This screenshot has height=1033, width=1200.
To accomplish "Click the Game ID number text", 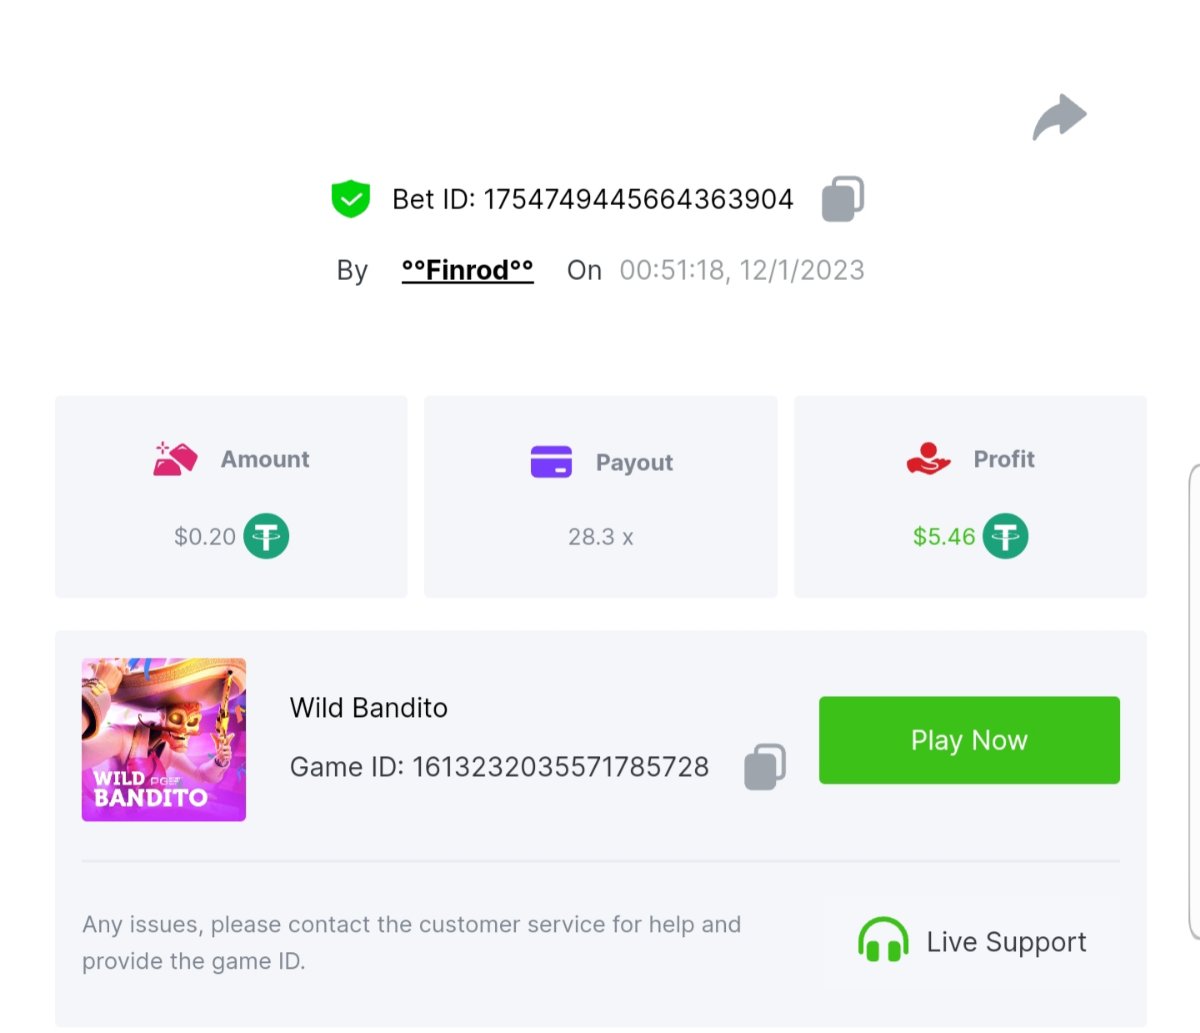I will (x=560, y=767).
